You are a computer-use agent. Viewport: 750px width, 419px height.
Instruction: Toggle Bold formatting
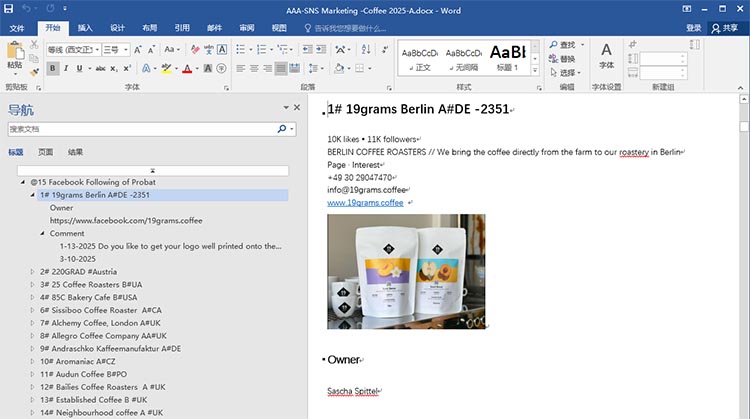pyautogui.click(x=53, y=68)
